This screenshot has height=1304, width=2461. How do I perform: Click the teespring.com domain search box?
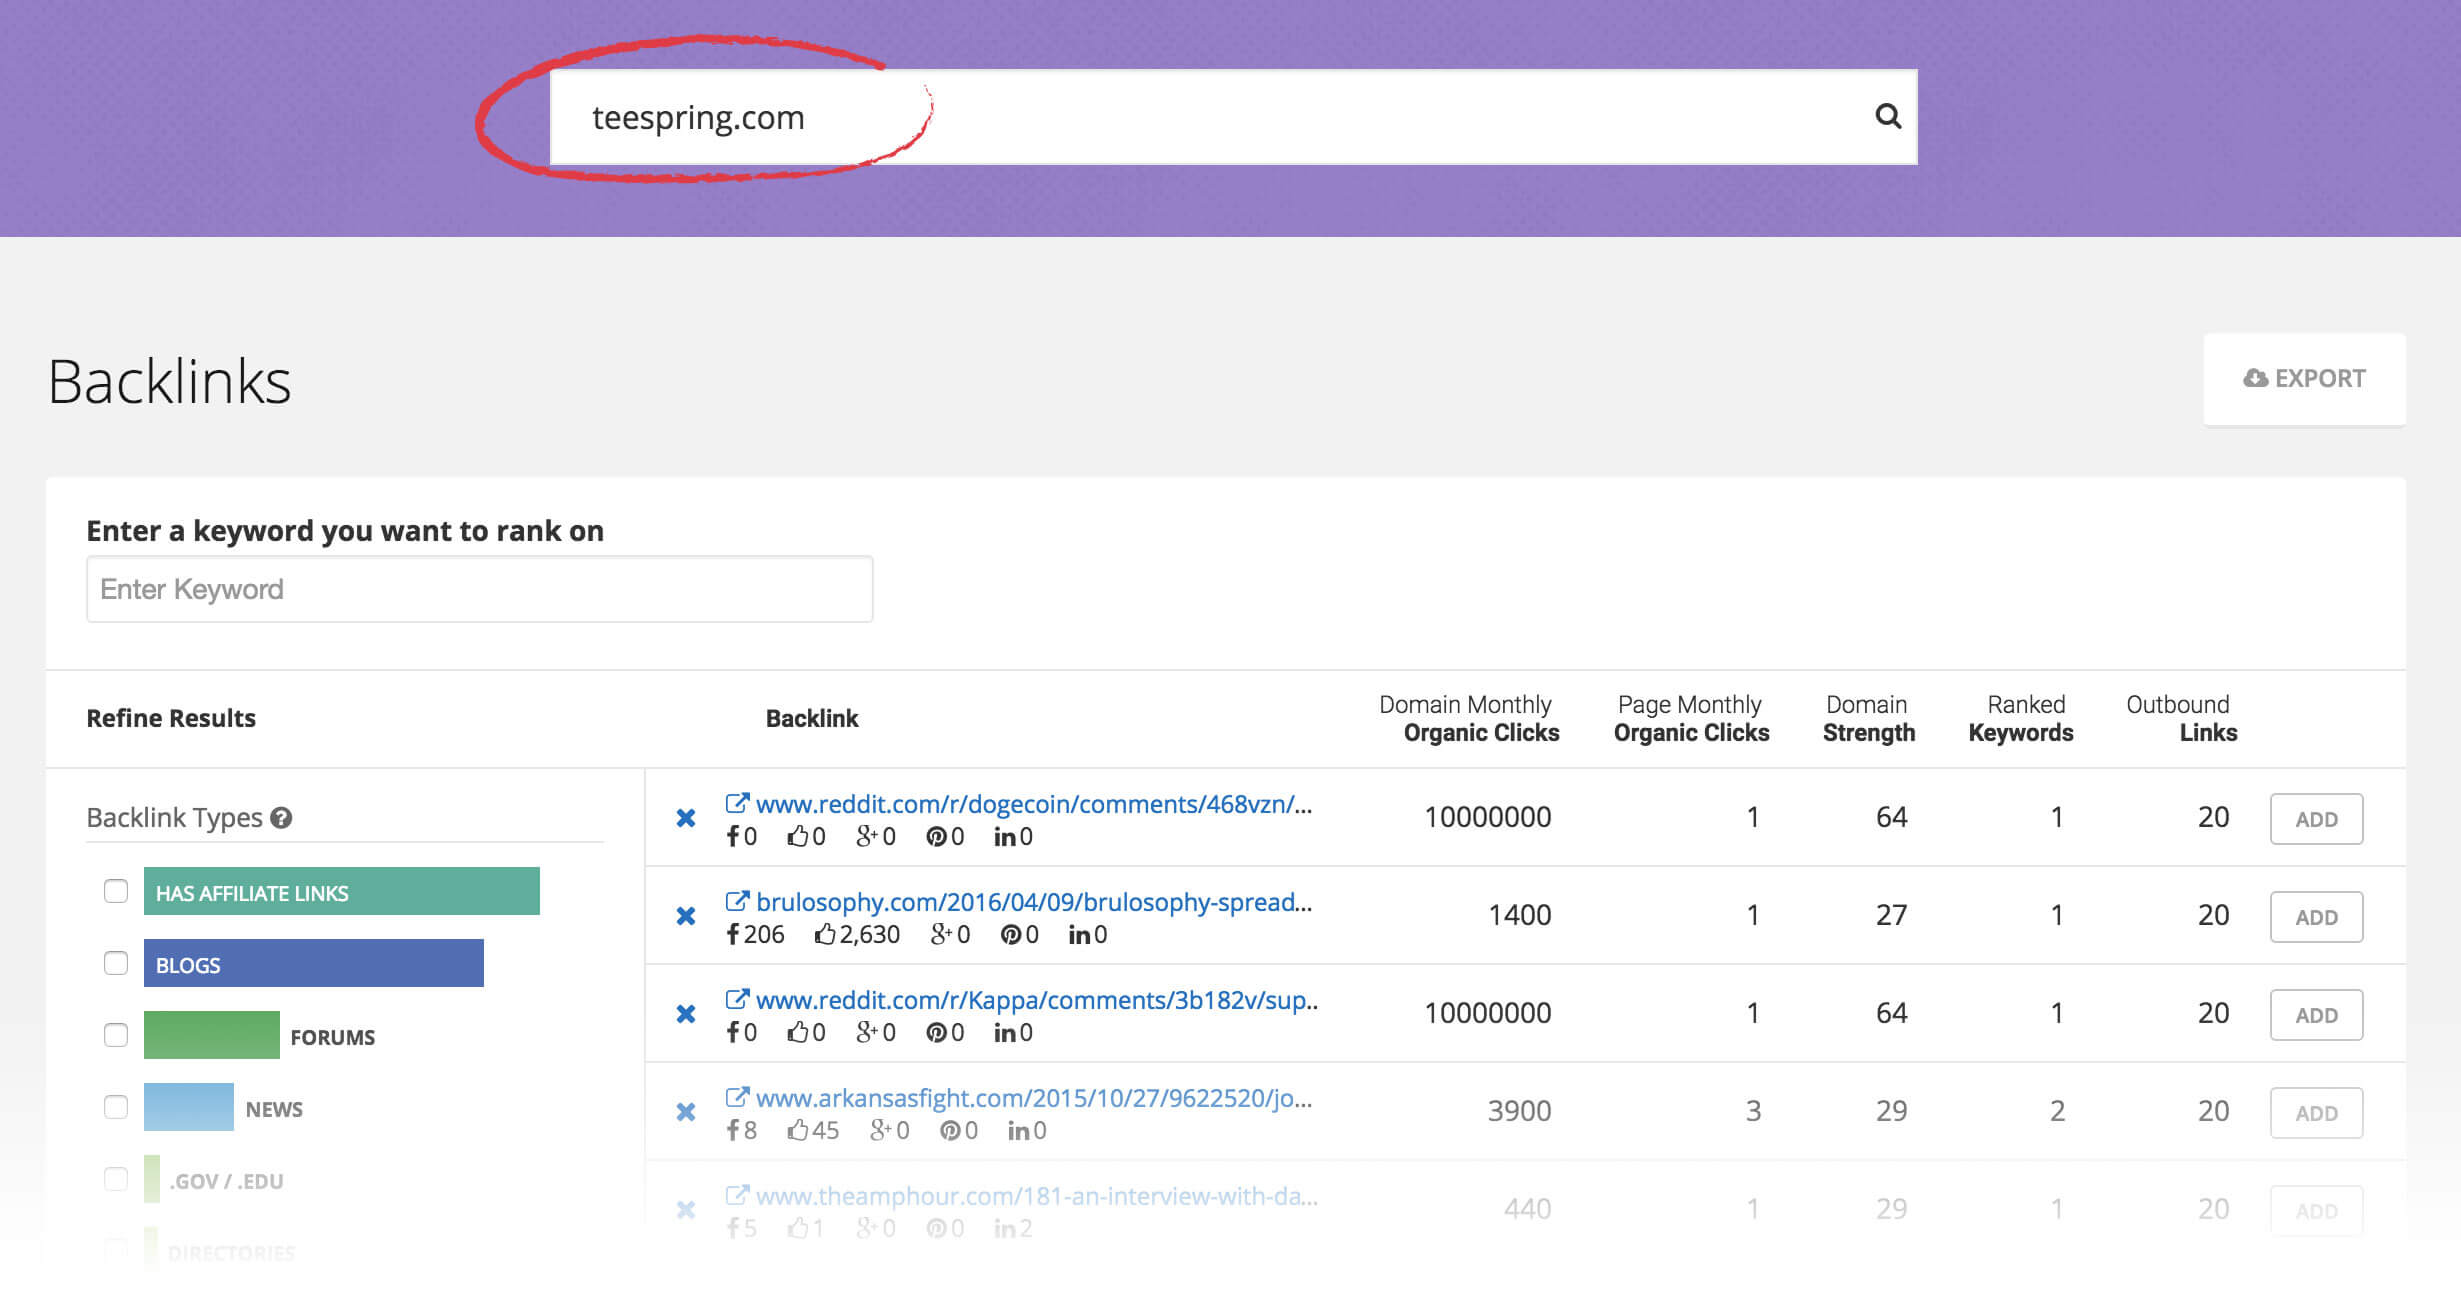tap(1200, 117)
